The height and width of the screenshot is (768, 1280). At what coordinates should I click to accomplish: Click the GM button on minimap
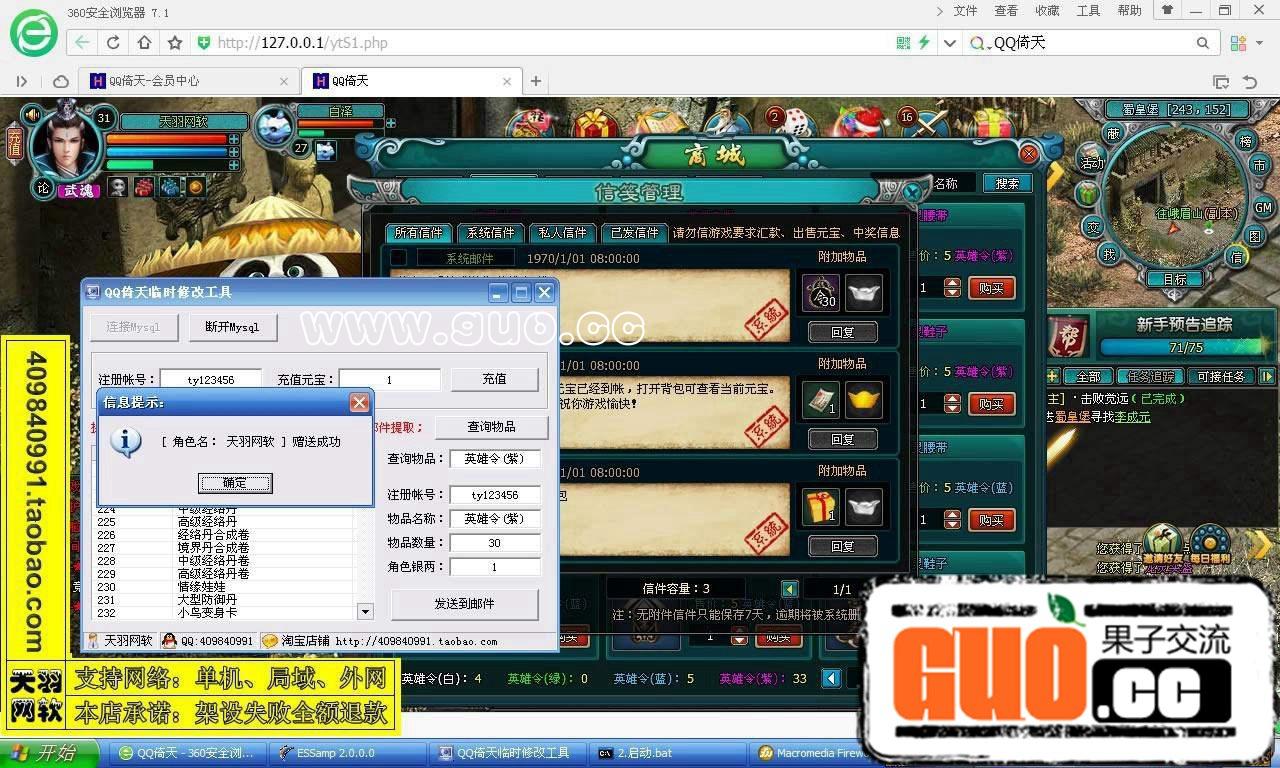click(1263, 207)
